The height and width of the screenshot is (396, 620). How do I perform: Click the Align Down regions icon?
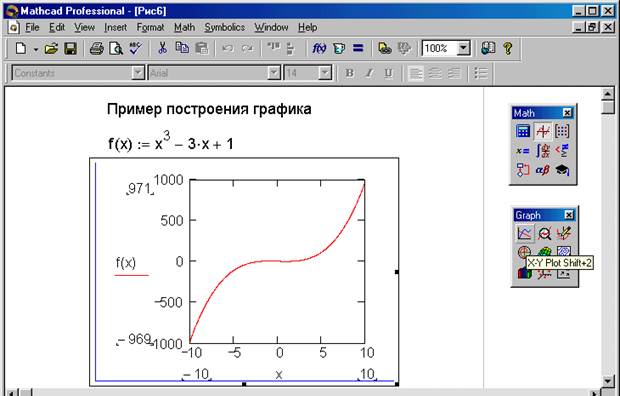coord(291,49)
